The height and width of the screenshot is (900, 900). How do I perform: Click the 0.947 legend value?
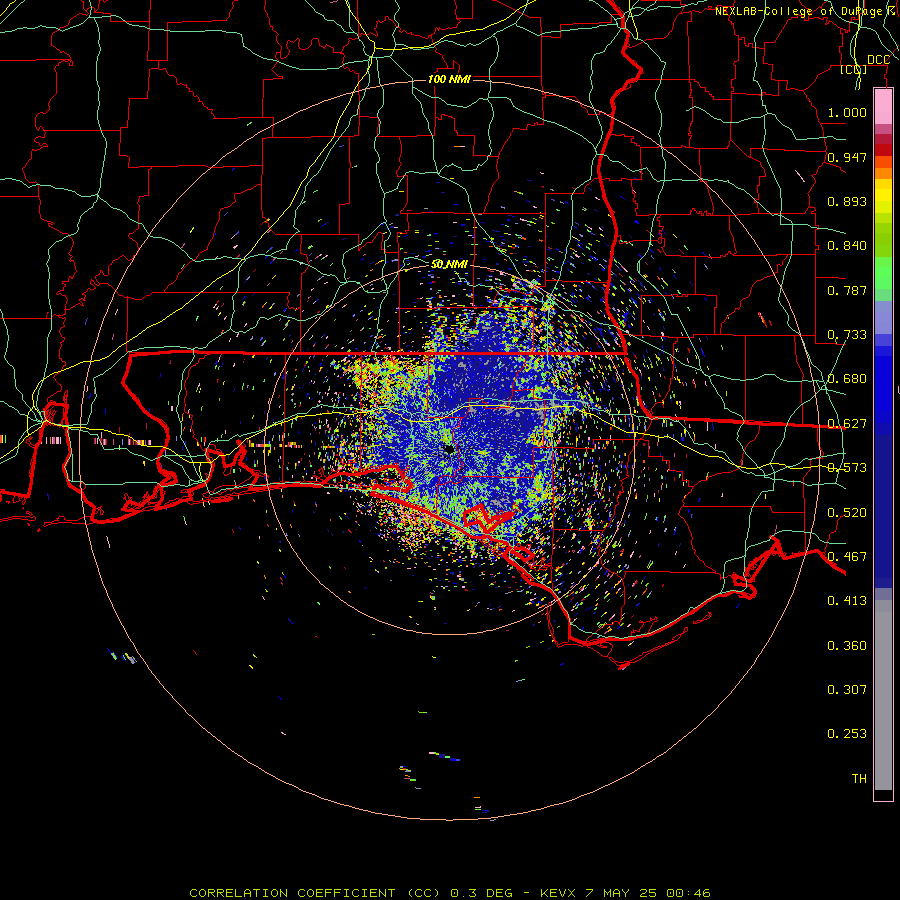tap(847, 157)
